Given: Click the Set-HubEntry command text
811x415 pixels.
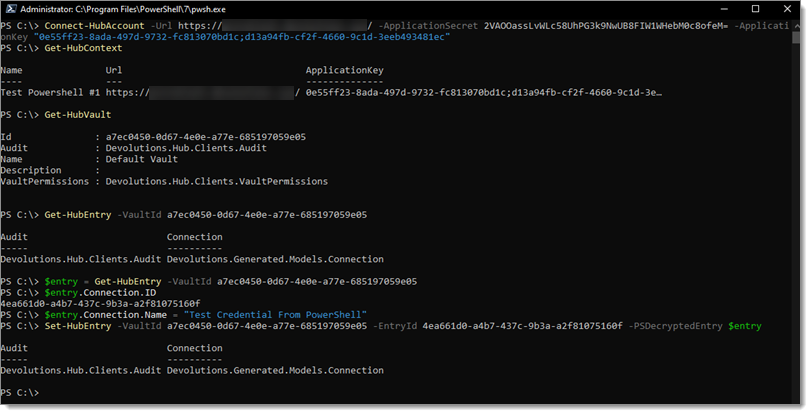Looking at the screenshot, I should tap(78, 325).
